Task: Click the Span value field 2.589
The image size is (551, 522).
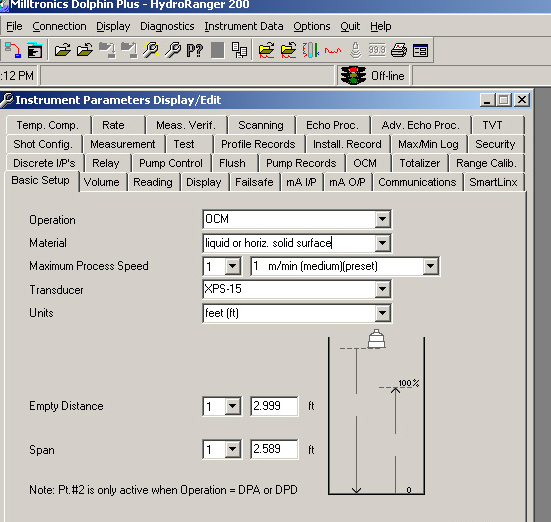Action: 274,449
